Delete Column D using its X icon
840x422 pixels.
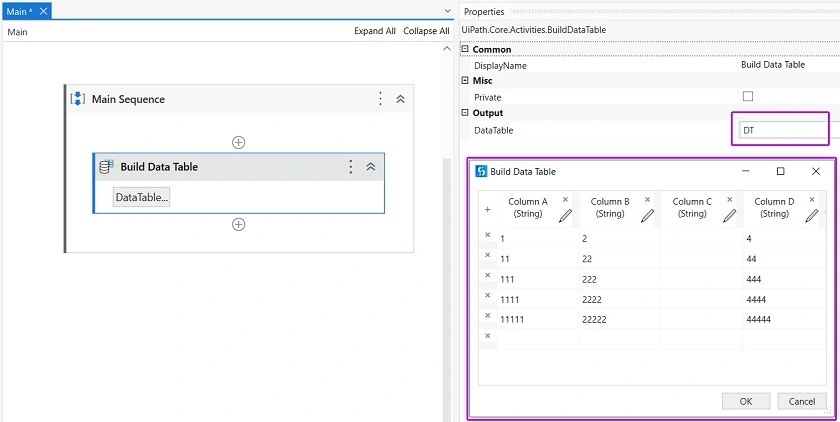point(812,199)
